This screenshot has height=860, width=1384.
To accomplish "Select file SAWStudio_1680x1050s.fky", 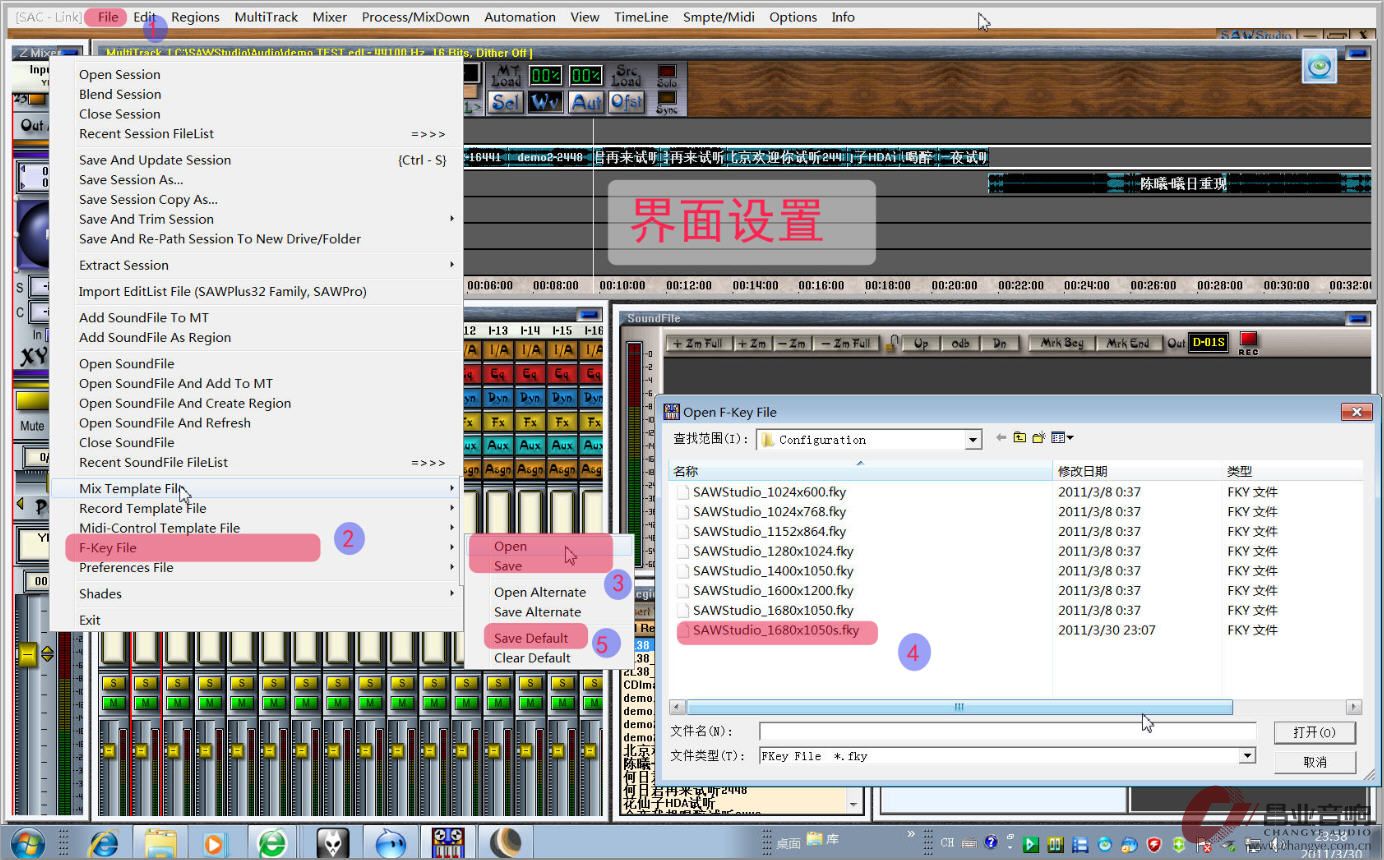I will (x=776, y=630).
